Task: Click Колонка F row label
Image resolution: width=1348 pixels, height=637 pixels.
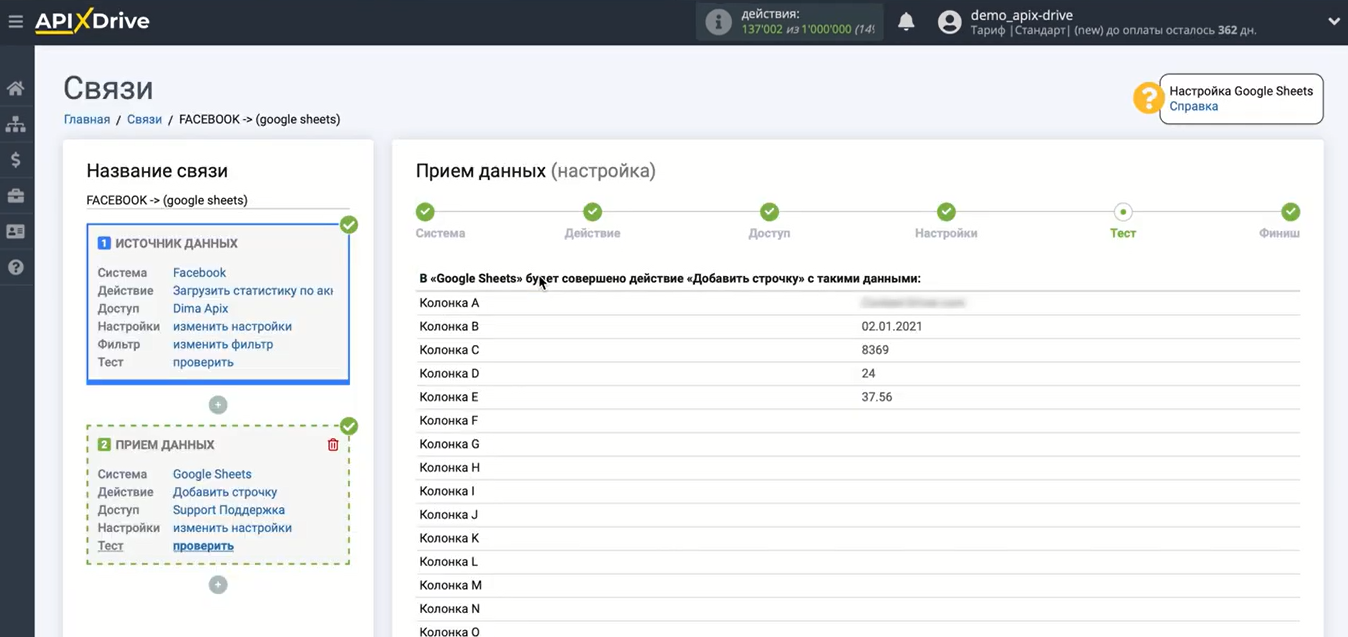Action: (x=449, y=421)
